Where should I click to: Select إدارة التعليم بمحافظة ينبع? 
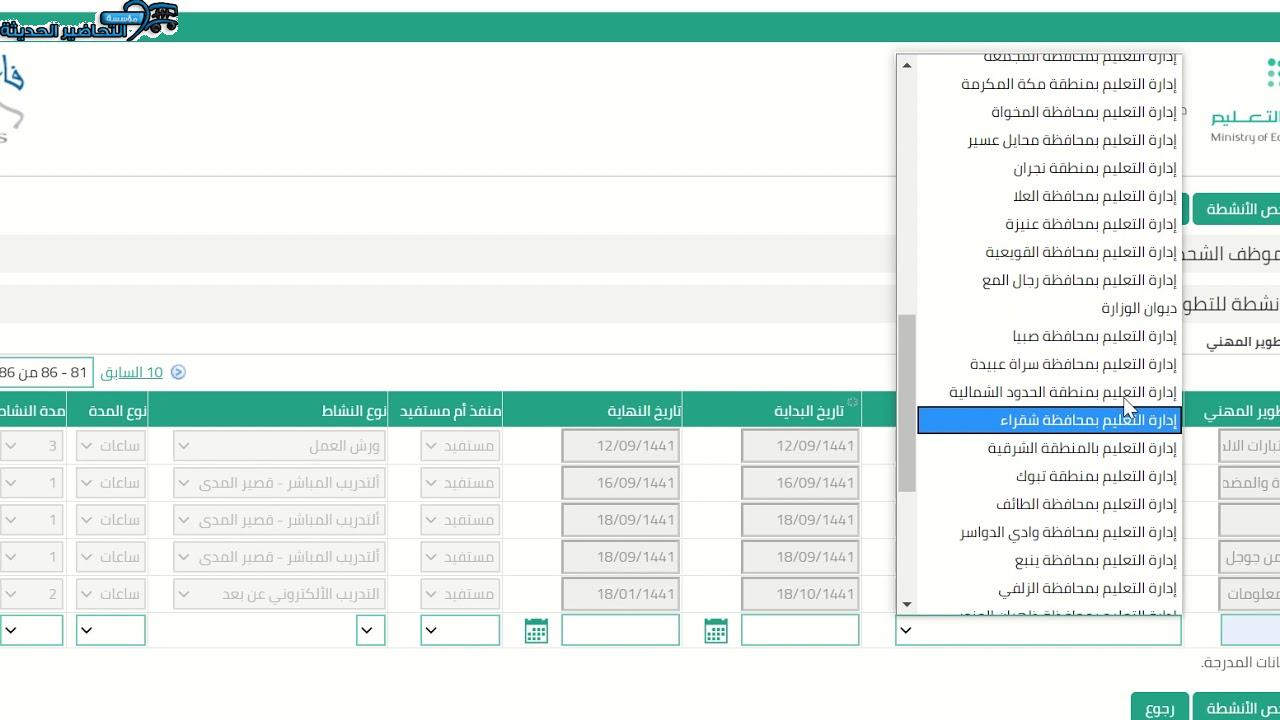click(1095, 560)
